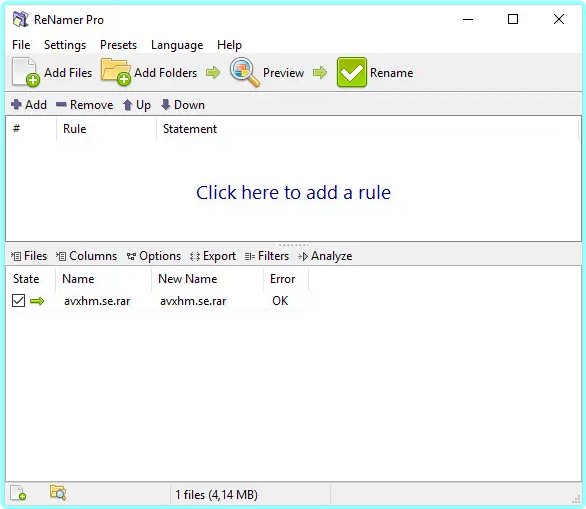586x509 pixels.
Task: Open the Help menu
Action: point(229,45)
